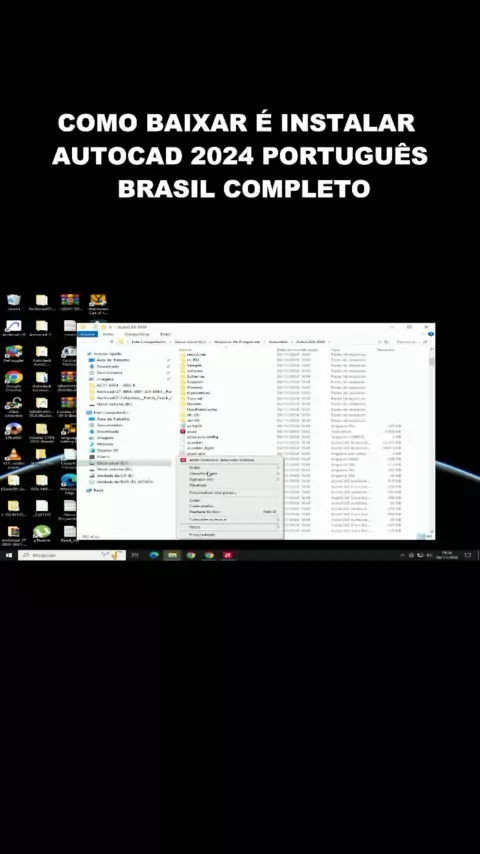Open AutoCAD red icon in taskbar
480x854 pixels.
point(228,555)
